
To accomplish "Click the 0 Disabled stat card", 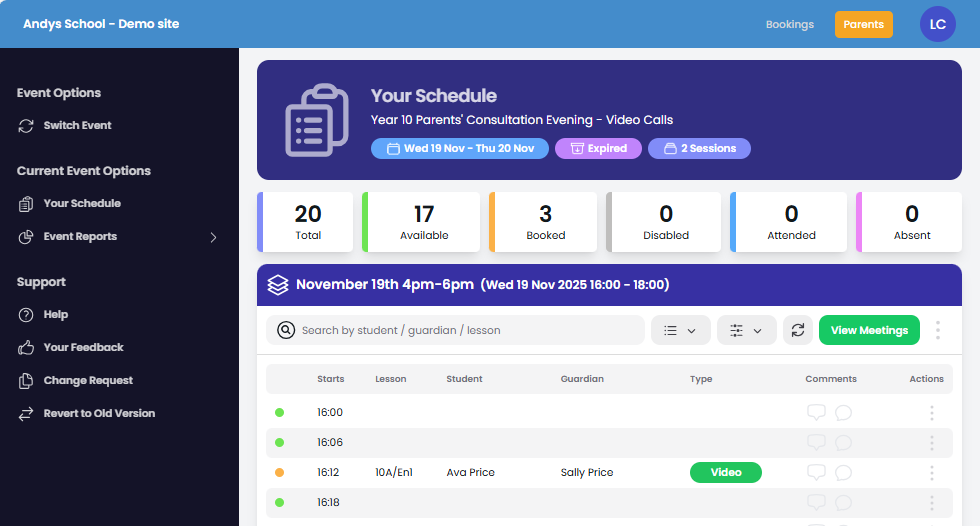I will click(663, 222).
